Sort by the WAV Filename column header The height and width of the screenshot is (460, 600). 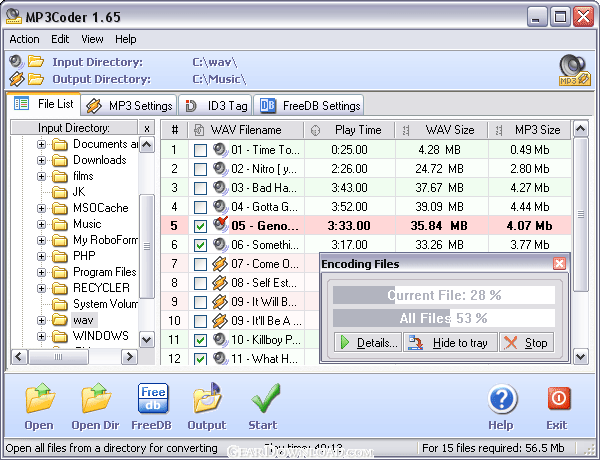246,130
